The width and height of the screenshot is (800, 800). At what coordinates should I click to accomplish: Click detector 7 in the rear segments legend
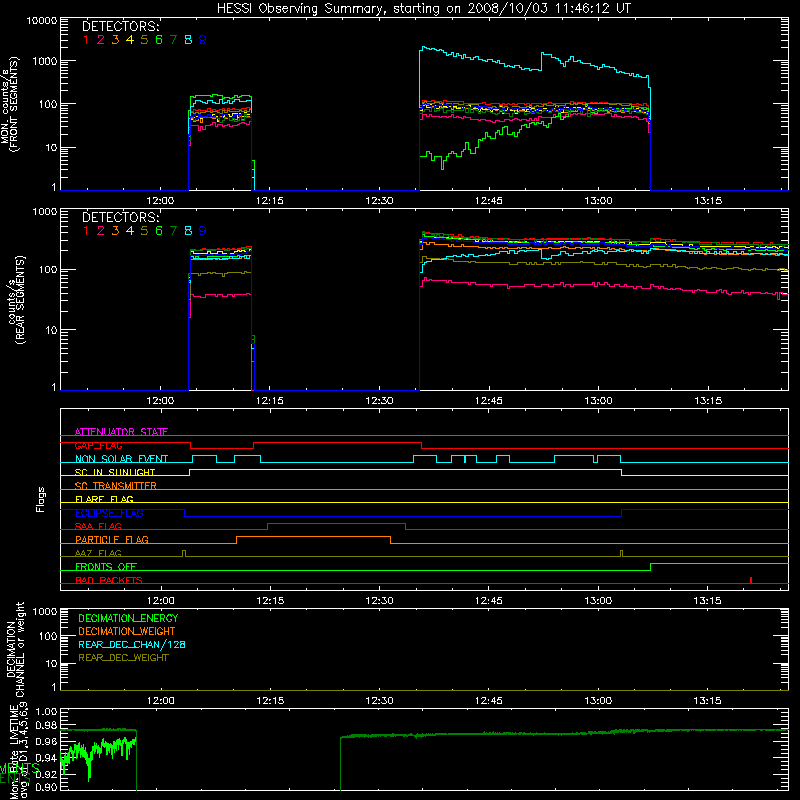click(x=173, y=231)
